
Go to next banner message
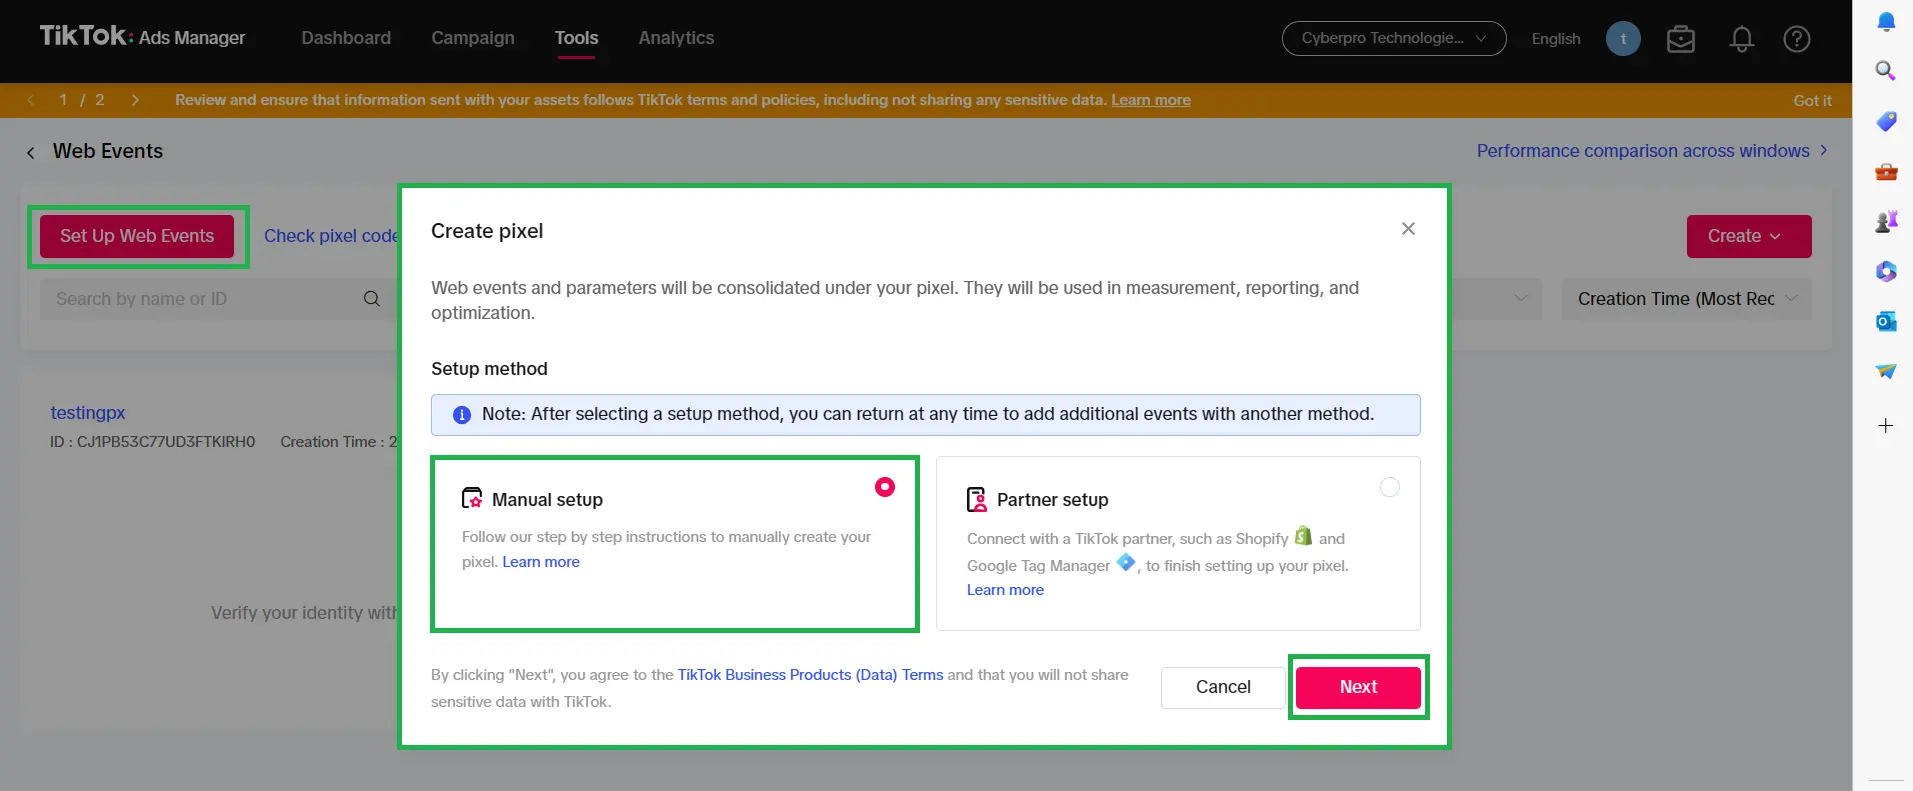click(x=135, y=100)
